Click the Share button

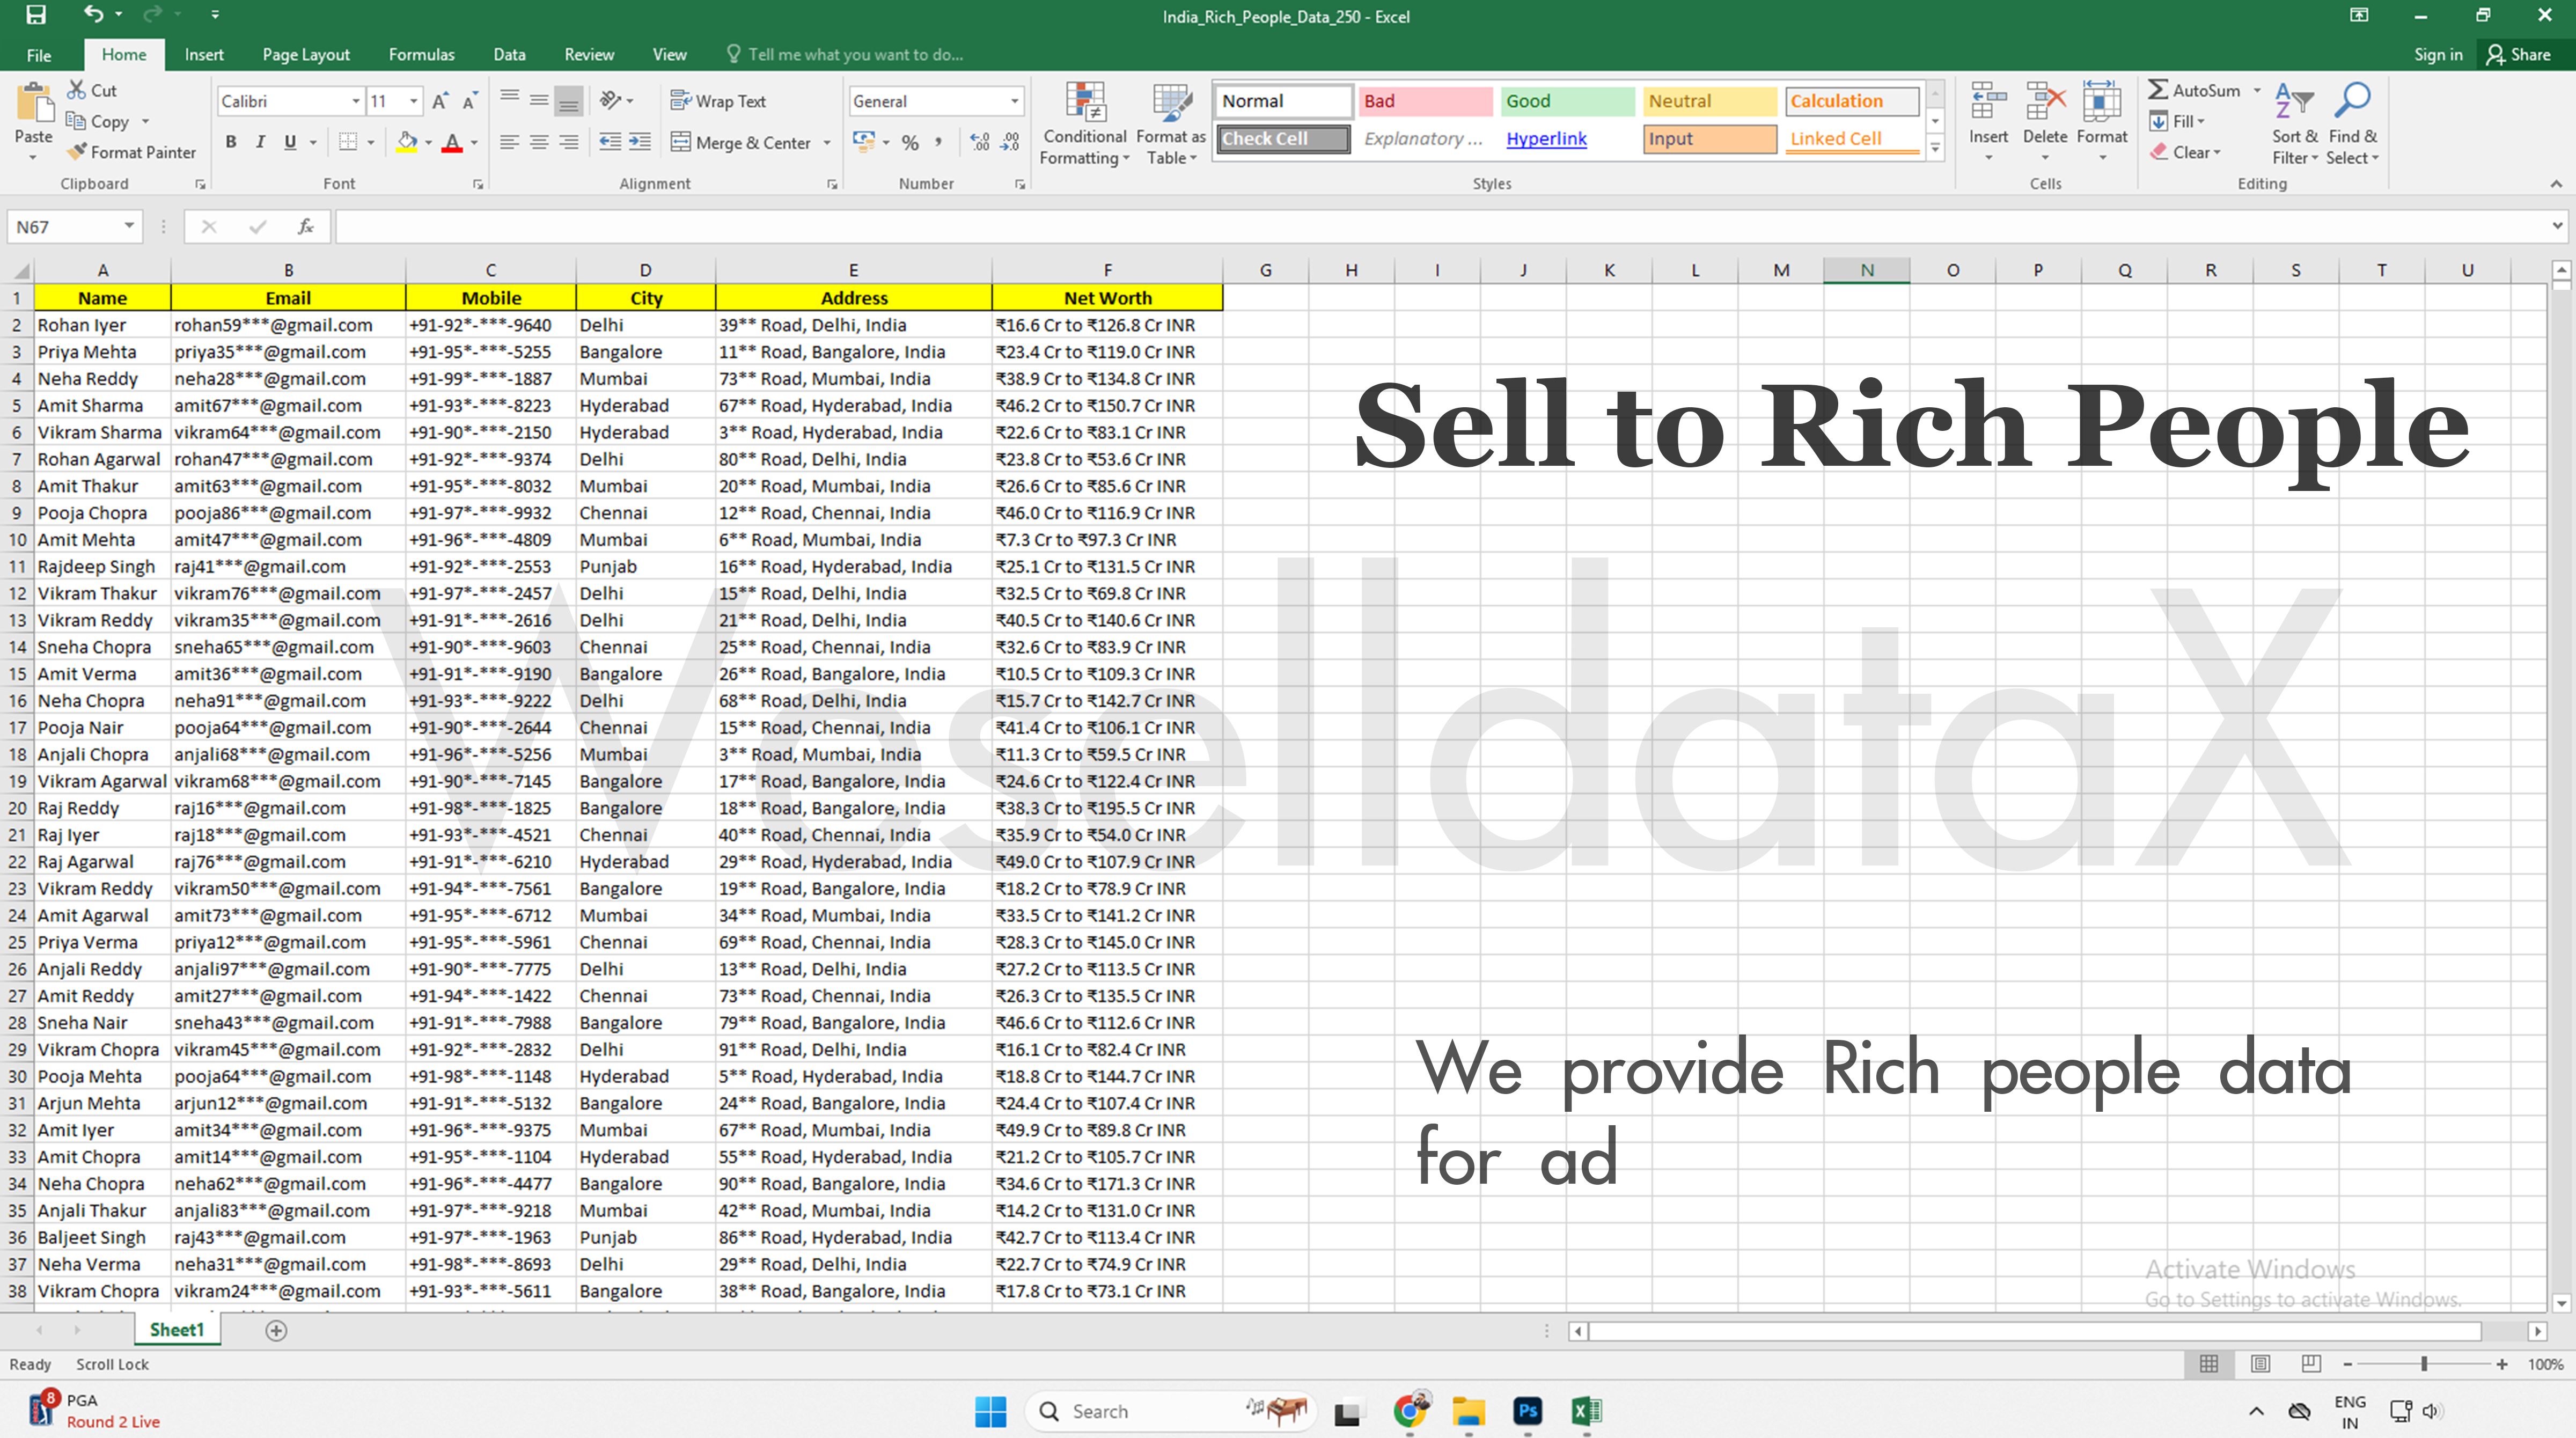[x=2518, y=55]
